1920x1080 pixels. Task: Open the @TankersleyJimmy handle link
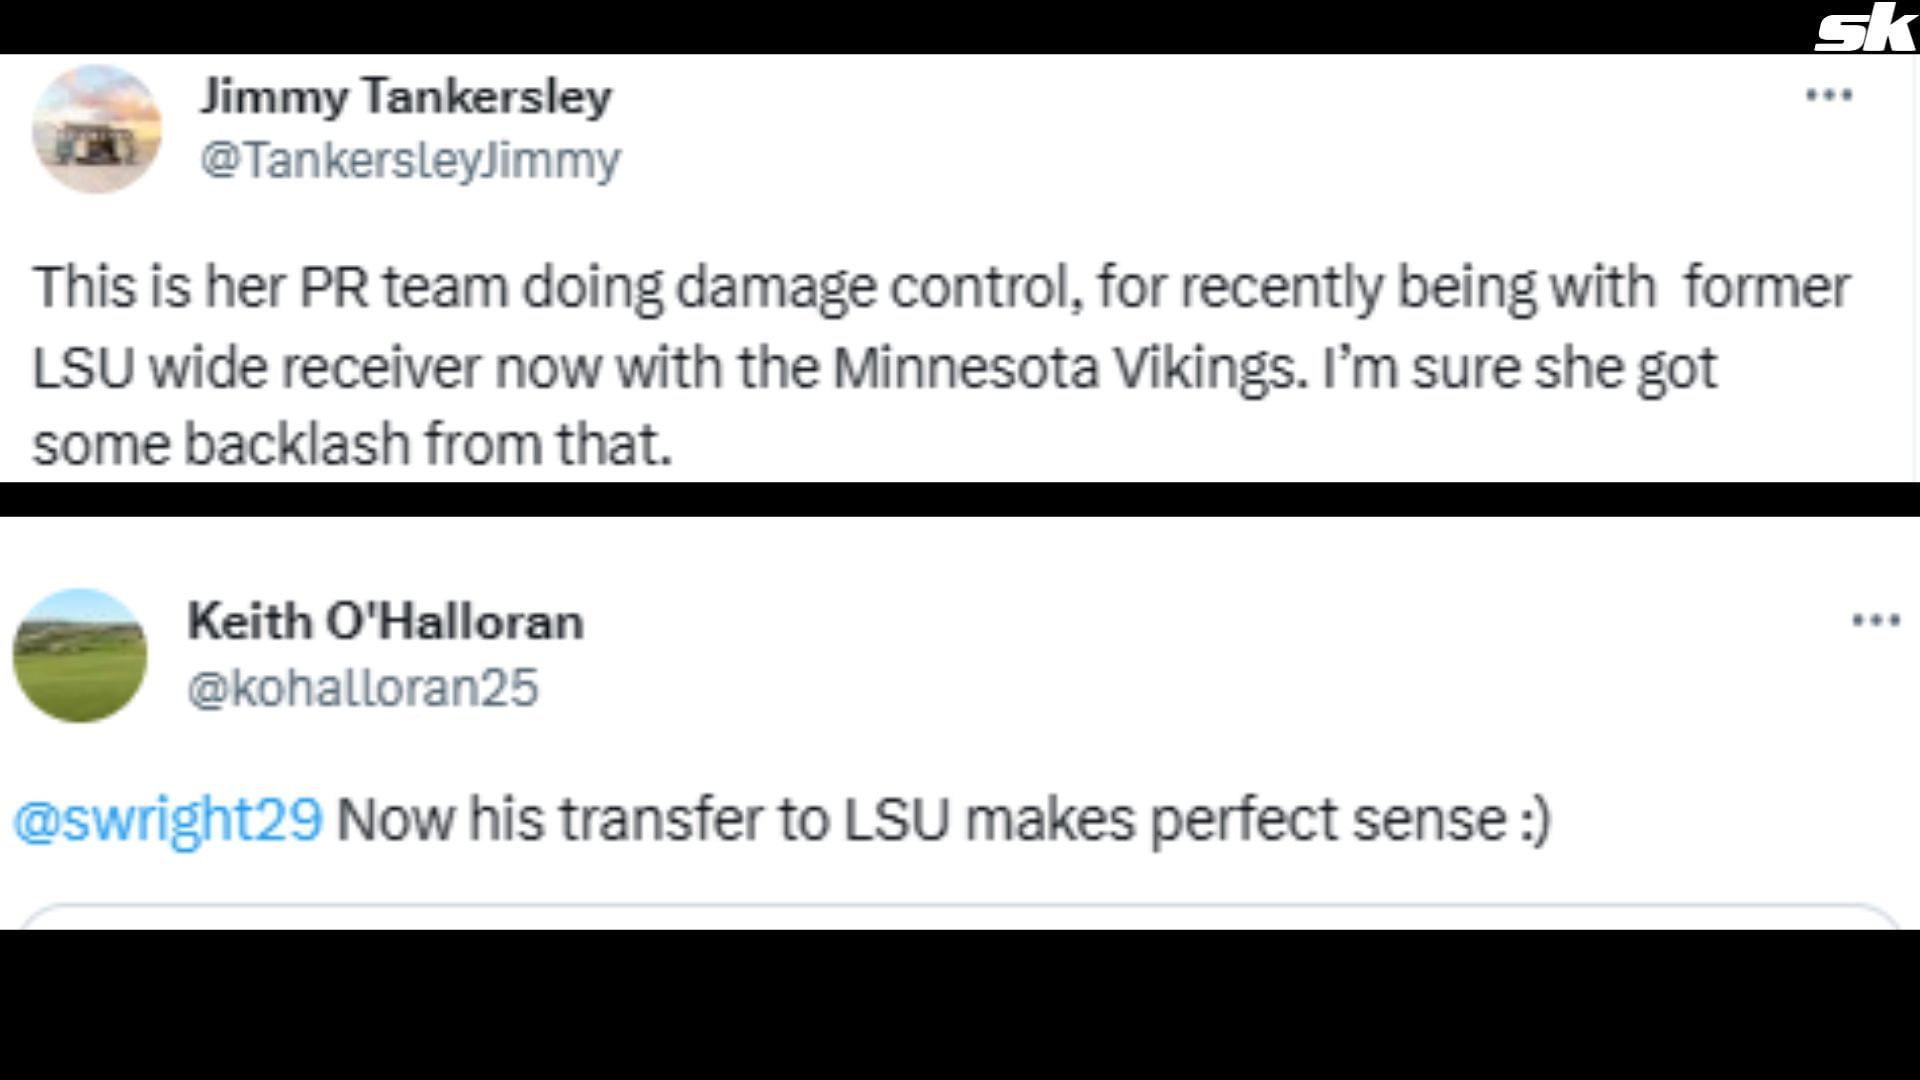[x=410, y=160]
